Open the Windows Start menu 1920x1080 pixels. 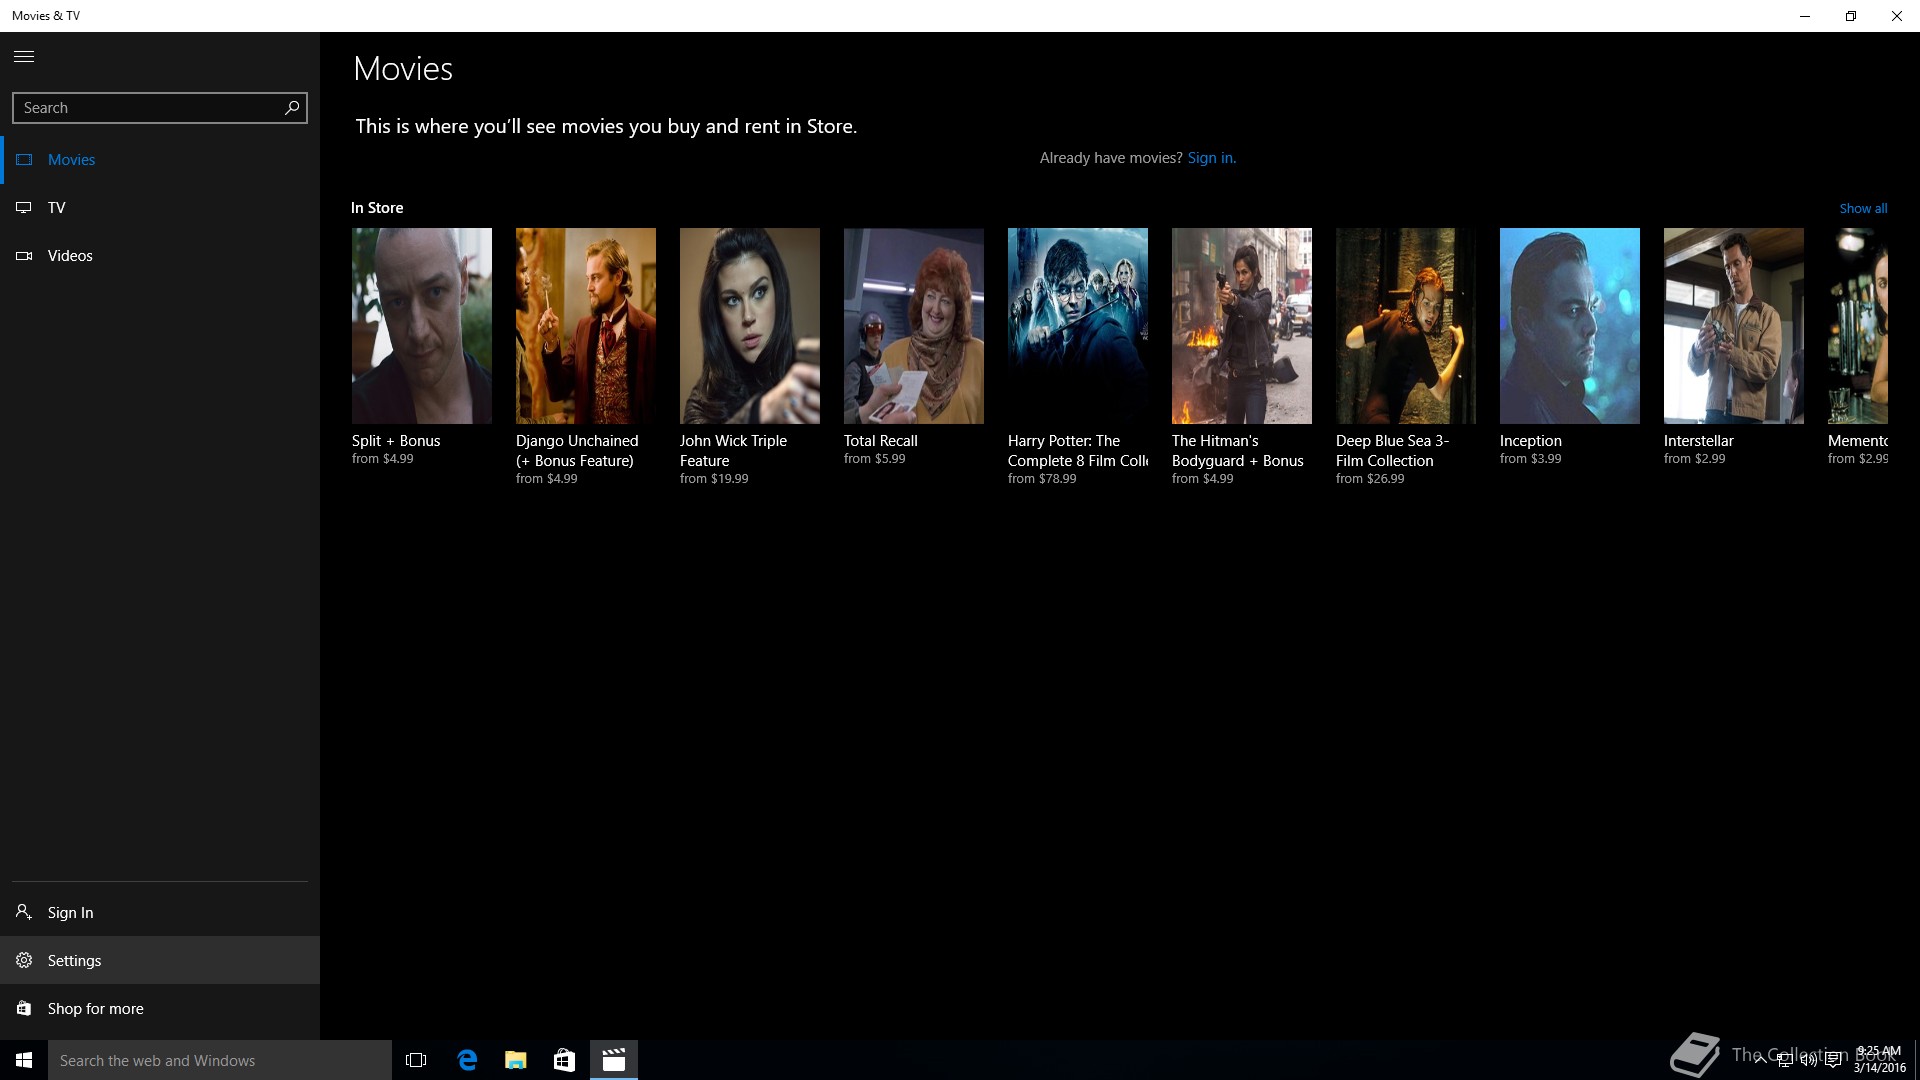24,1060
